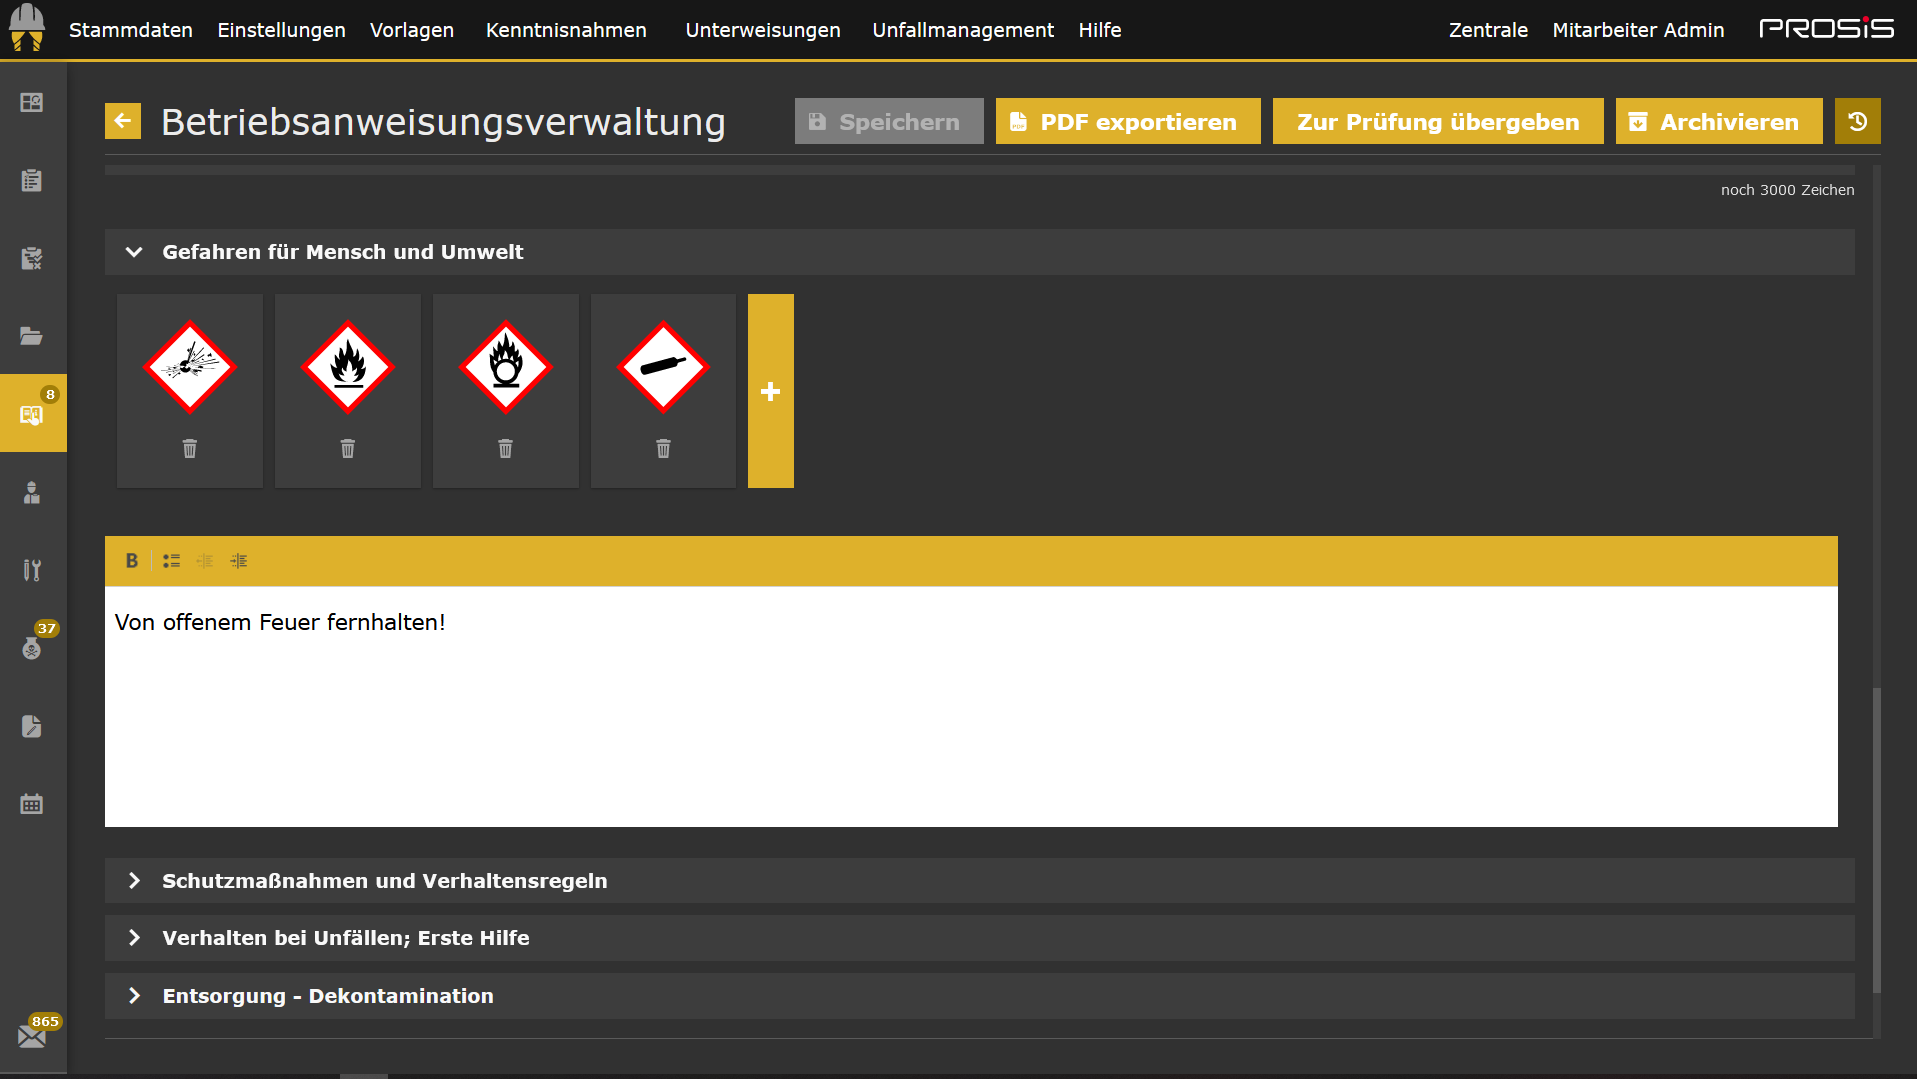Delete the explosive hazard pictogram via trash icon
The image size is (1917, 1079).
pyautogui.click(x=189, y=449)
